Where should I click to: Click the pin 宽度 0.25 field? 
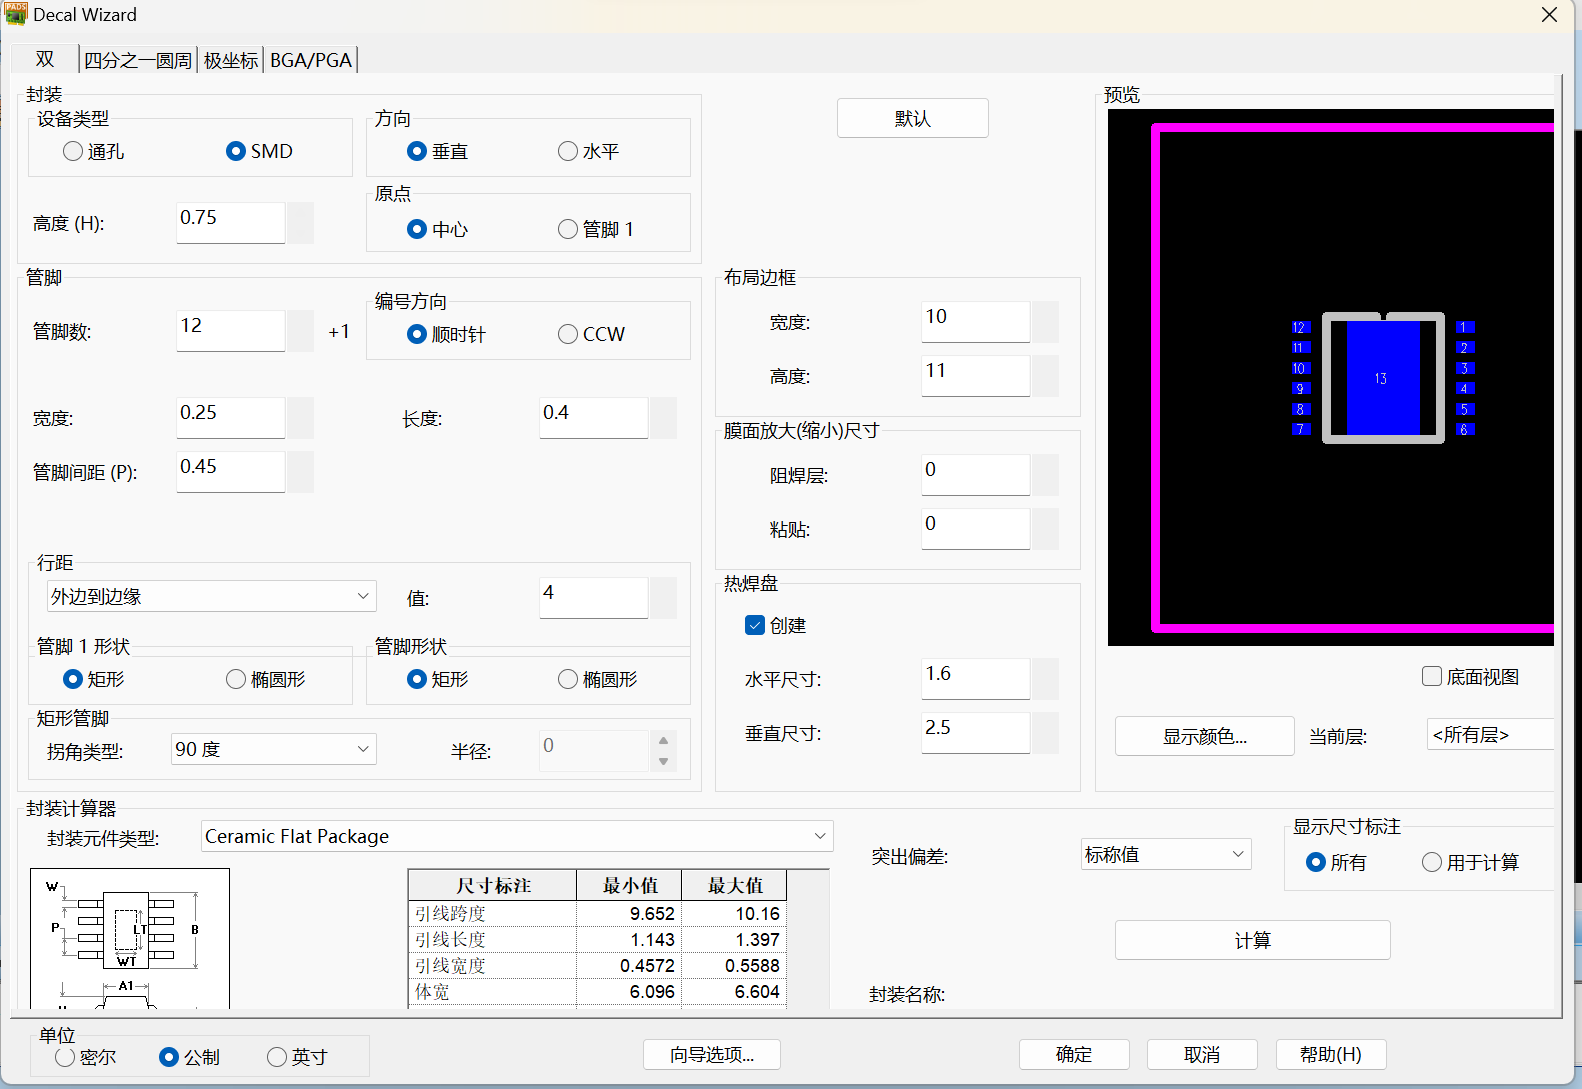(x=231, y=417)
